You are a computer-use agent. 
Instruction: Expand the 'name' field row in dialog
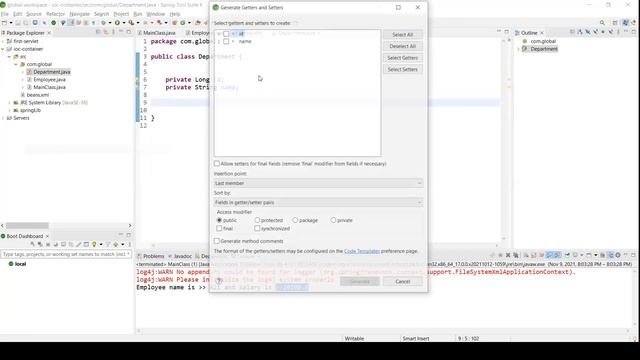coord(219,42)
